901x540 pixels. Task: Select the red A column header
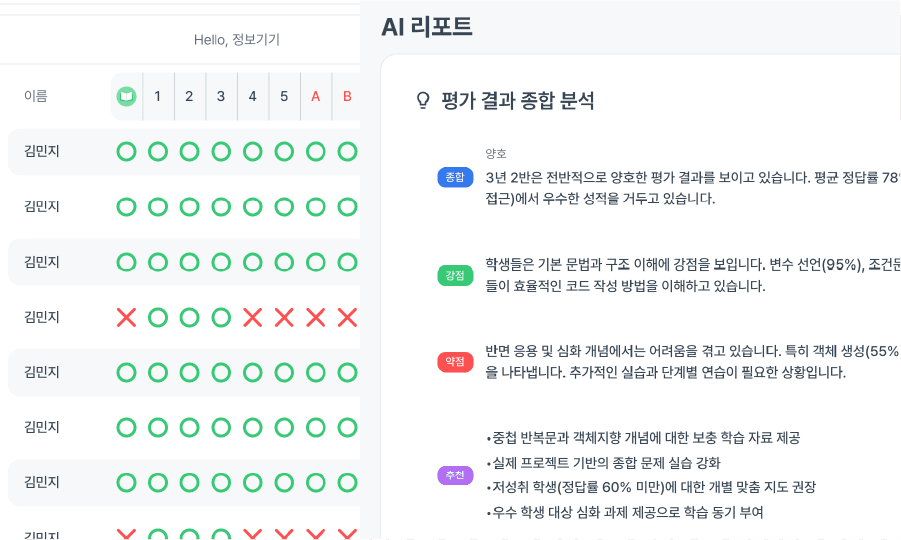[x=315, y=97]
